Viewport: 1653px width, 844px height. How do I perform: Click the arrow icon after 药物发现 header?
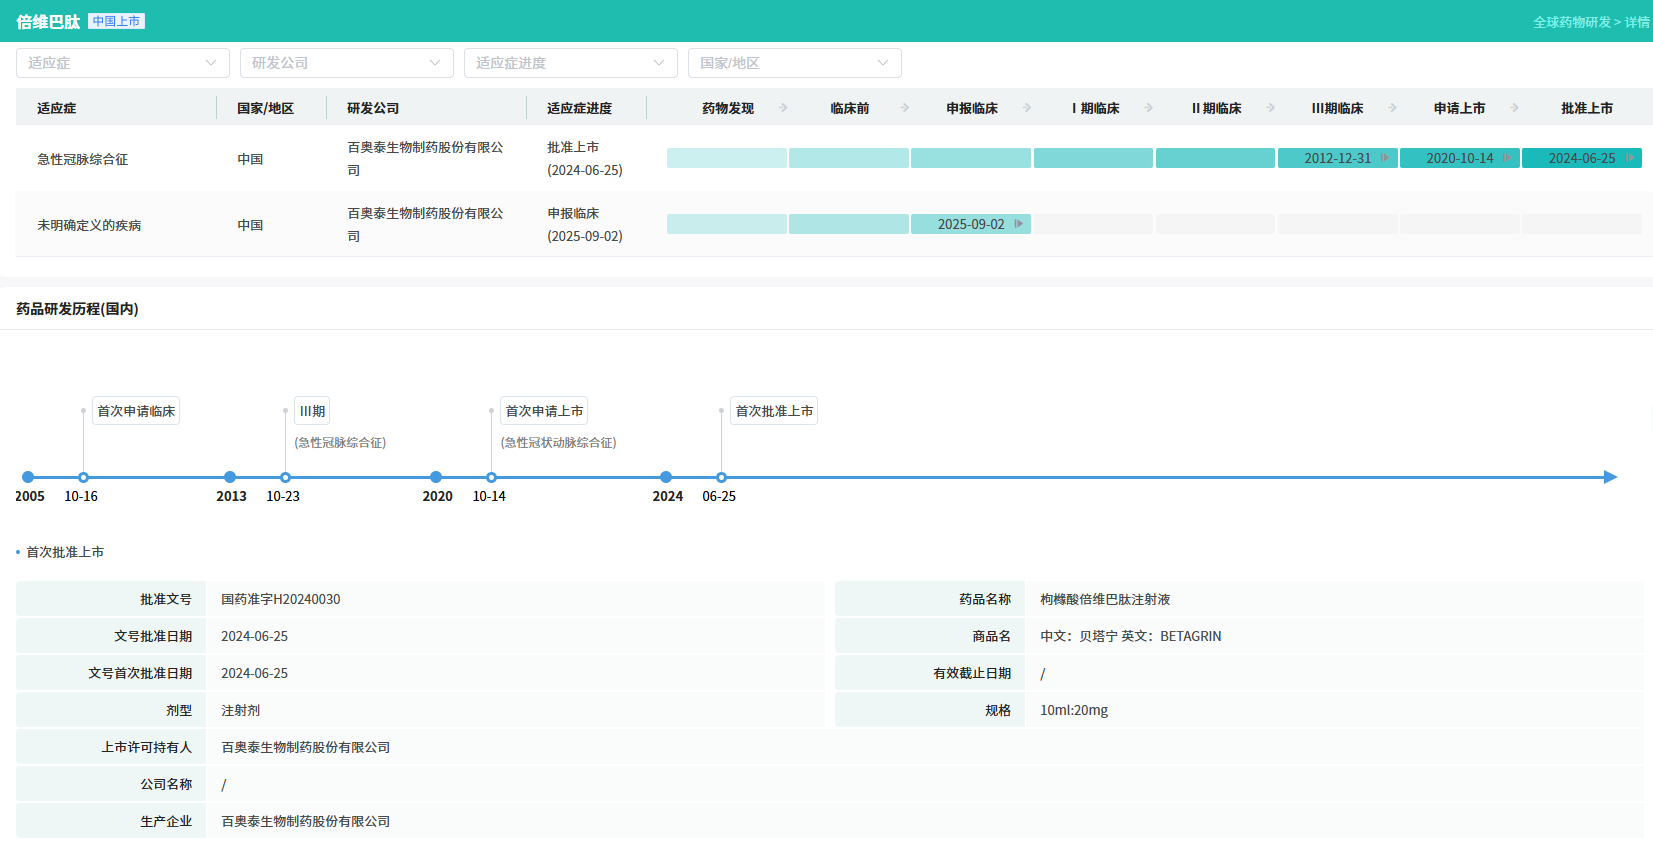[783, 108]
